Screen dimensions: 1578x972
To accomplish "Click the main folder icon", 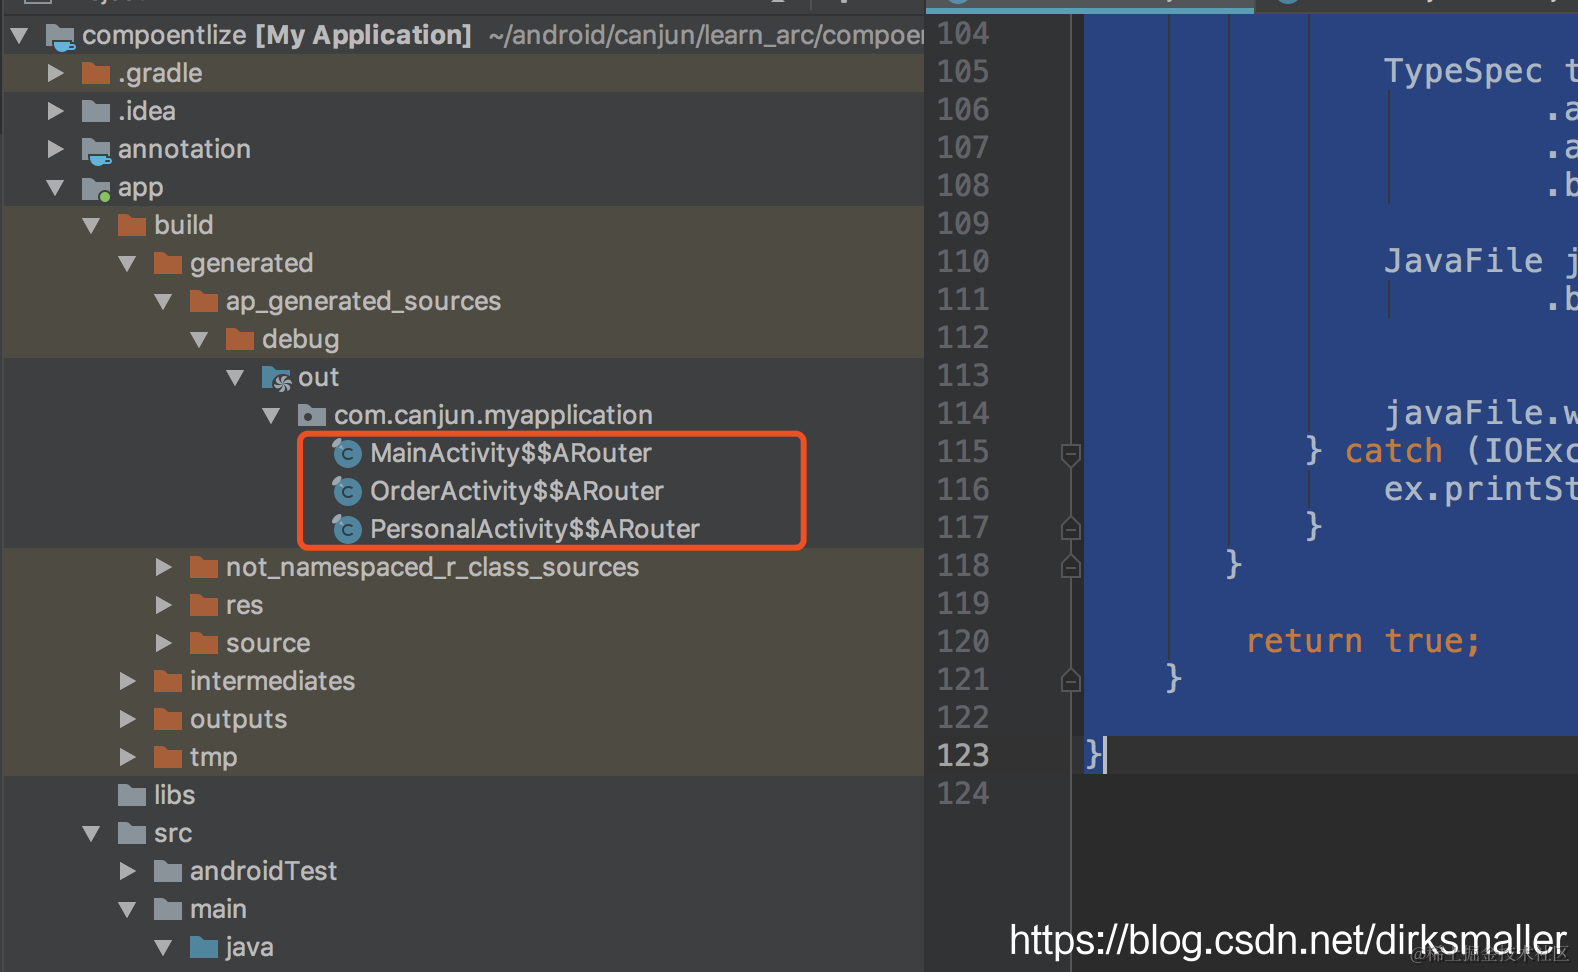I will pyautogui.click(x=168, y=909).
